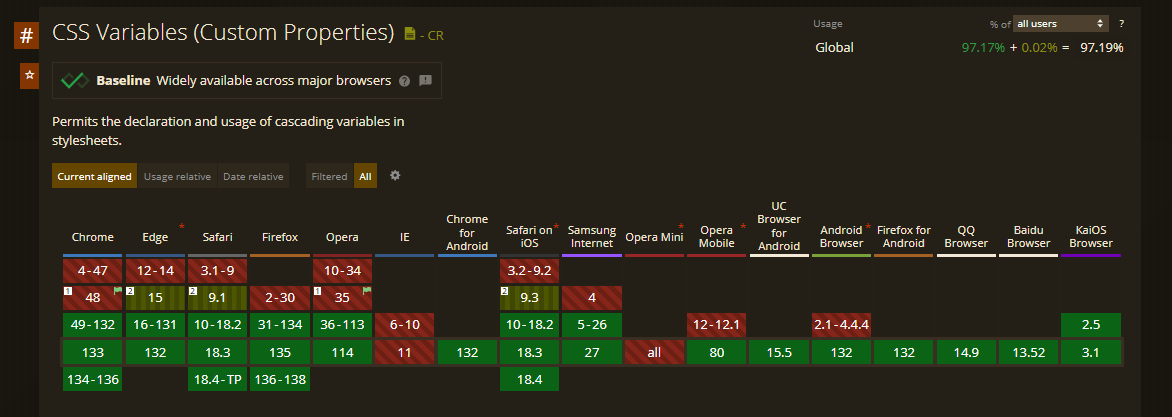Select IE 6-10 cell
The height and width of the screenshot is (417, 1172).
[x=404, y=325]
